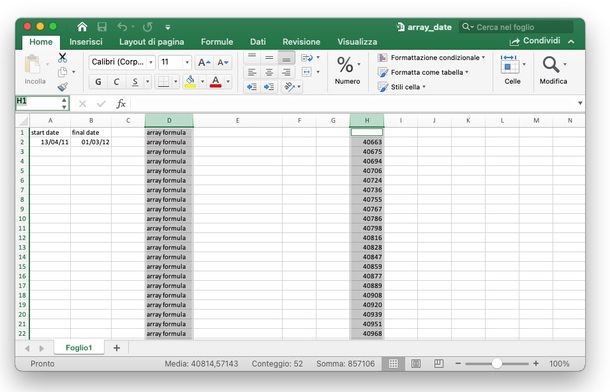Insert function with the fx icon
Screen dimensions: 610x392
(x=121, y=103)
